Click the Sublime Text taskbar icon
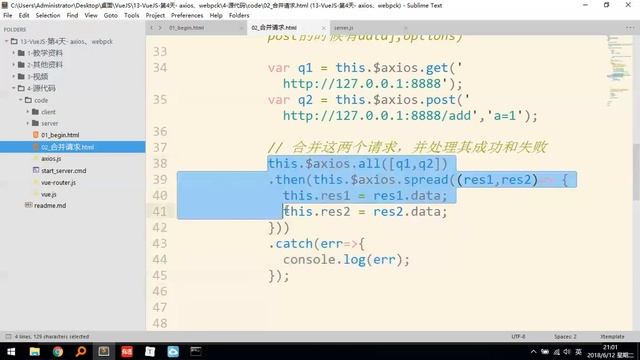The height and width of the screenshot is (360, 640). point(104,351)
